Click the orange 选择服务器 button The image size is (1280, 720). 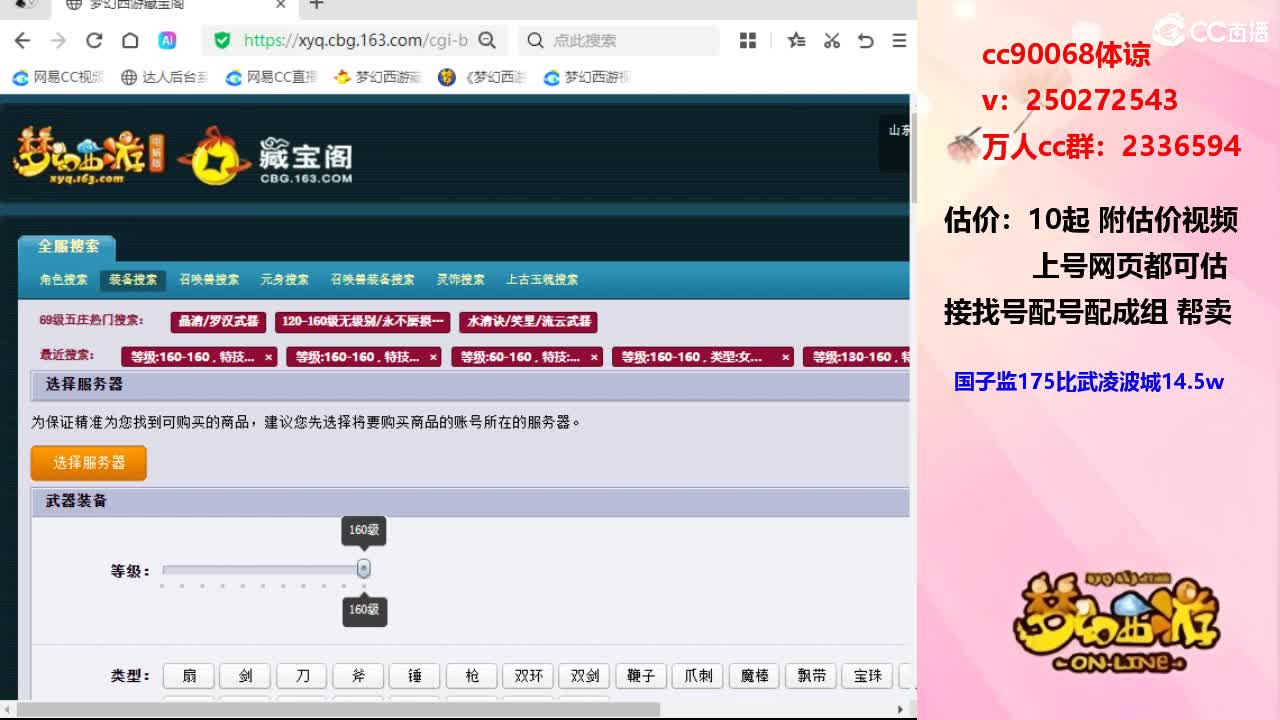pyautogui.click(x=89, y=463)
